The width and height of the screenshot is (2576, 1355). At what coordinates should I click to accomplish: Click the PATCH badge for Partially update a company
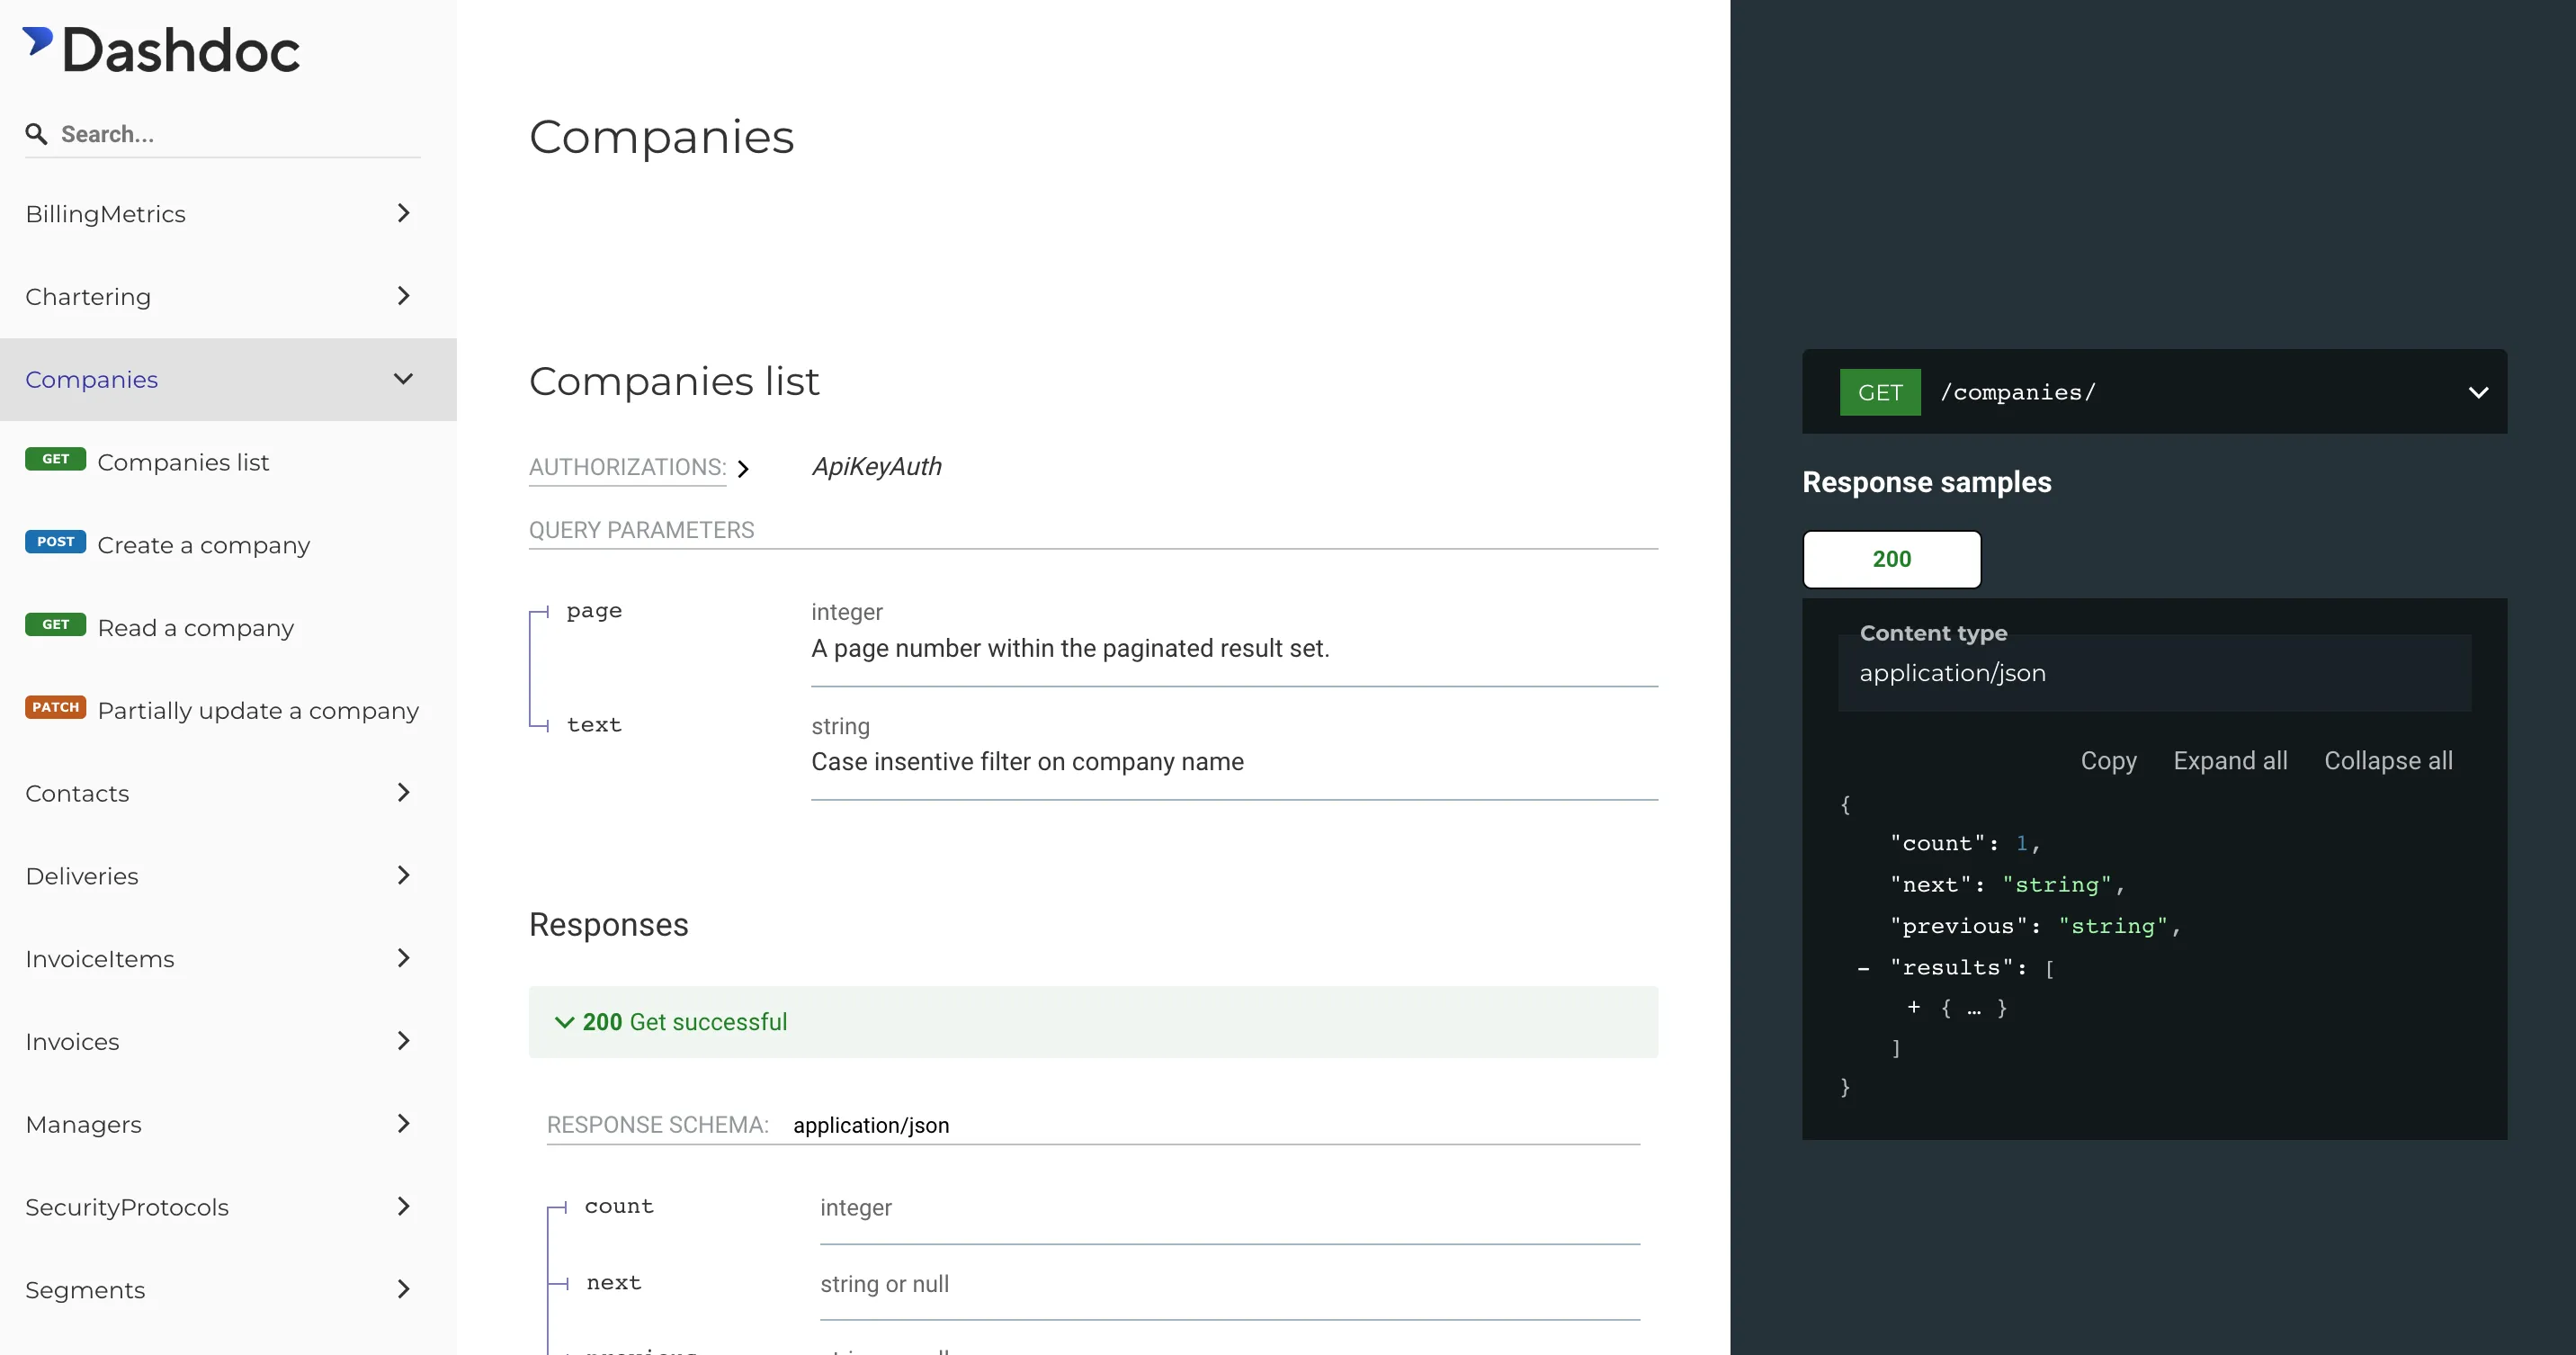click(55, 707)
